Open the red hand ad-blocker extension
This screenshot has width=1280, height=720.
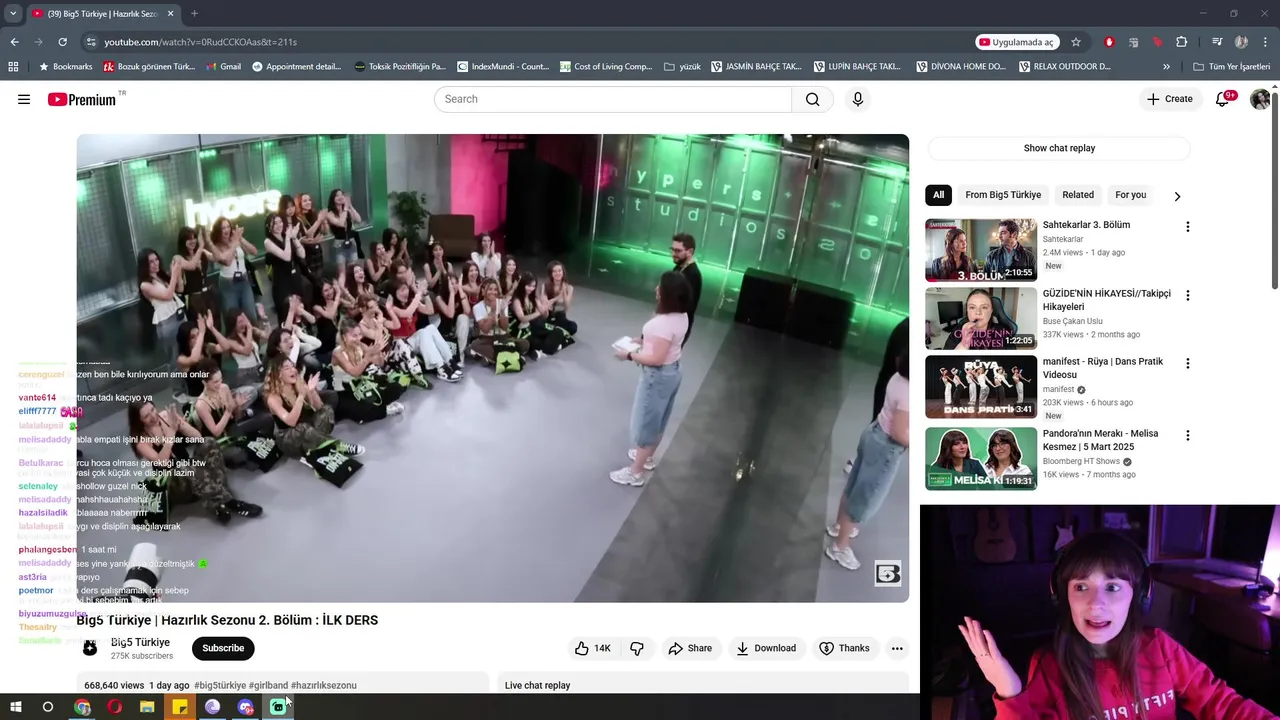tap(1109, 42)
